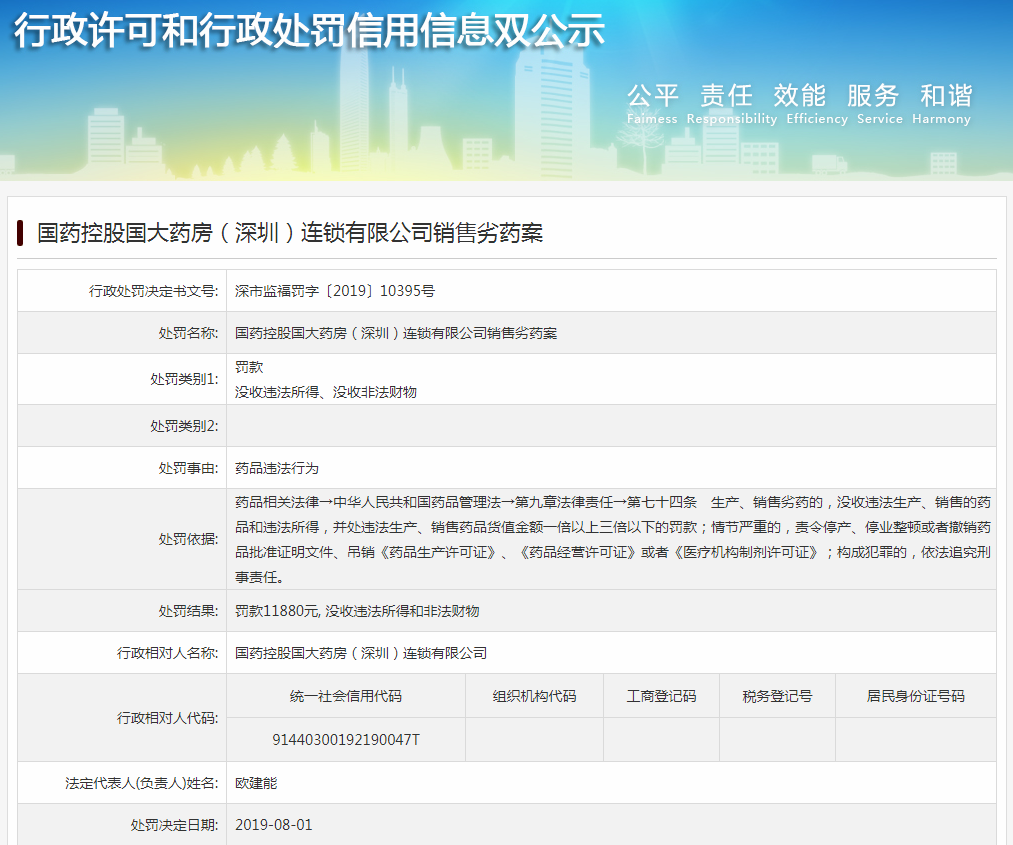Click the 法定代表人(负责人)姓名 label
Screen dimensions: 1013x845
(x=141, y=783)
